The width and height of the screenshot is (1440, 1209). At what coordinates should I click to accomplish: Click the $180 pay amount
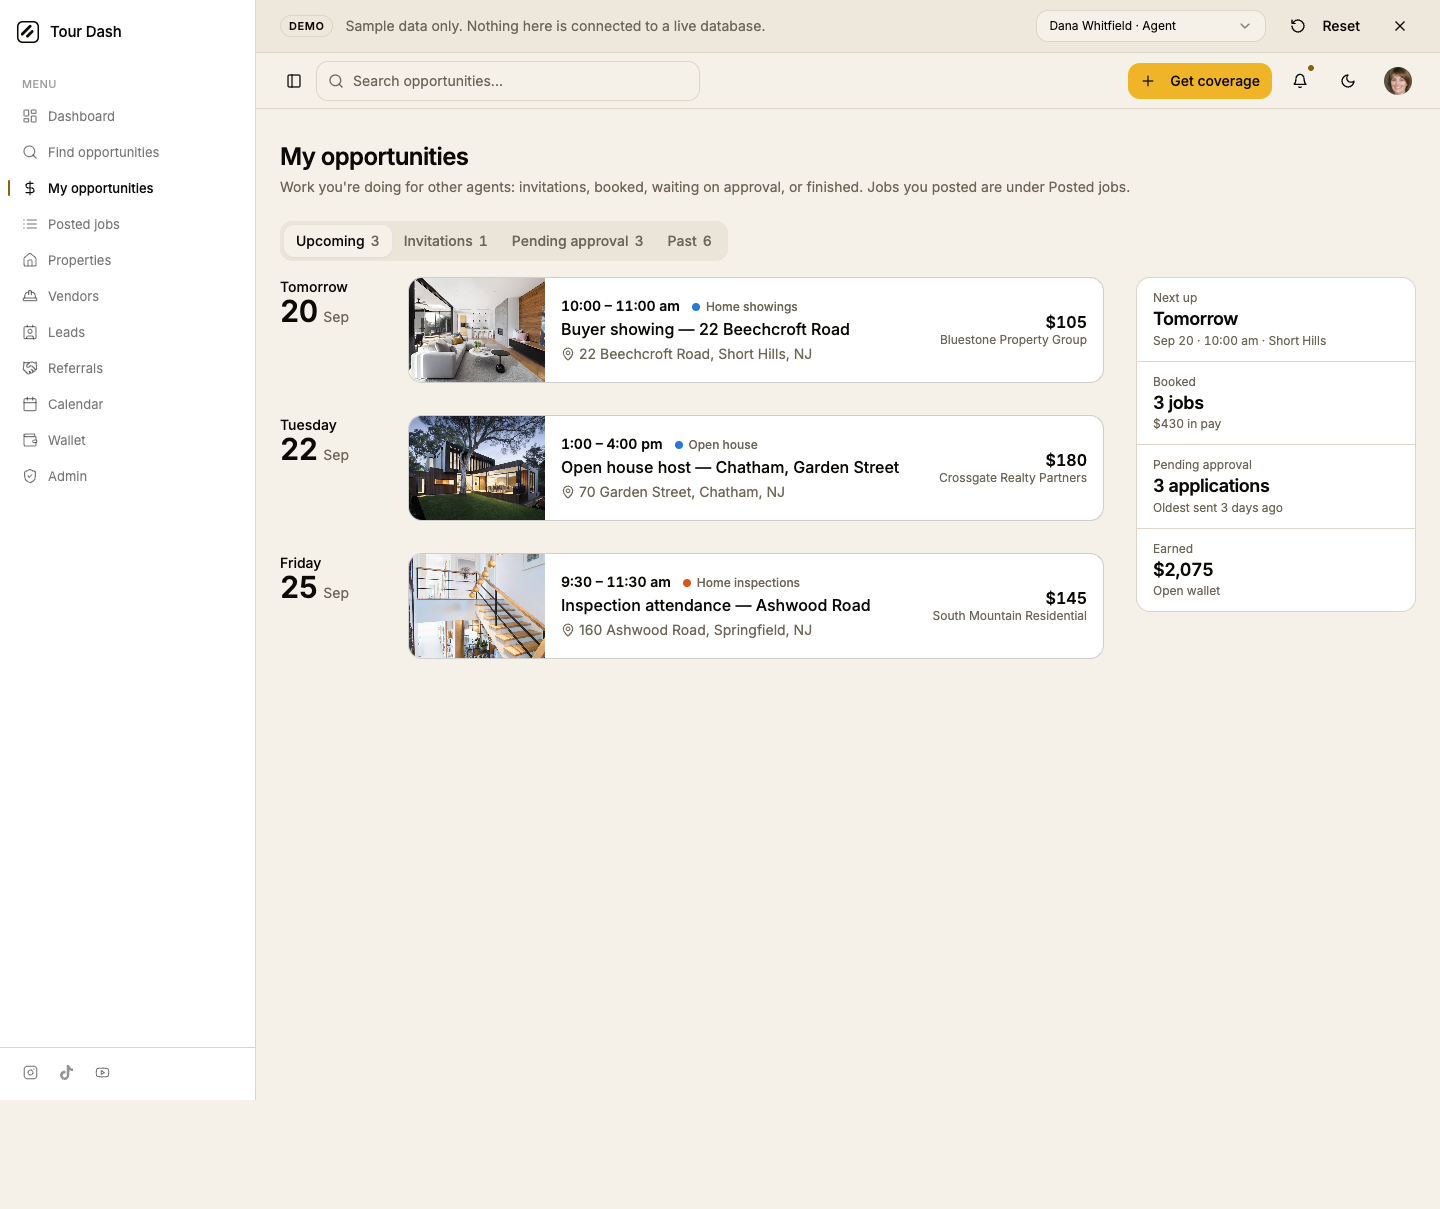click(x=1066, y=460)
